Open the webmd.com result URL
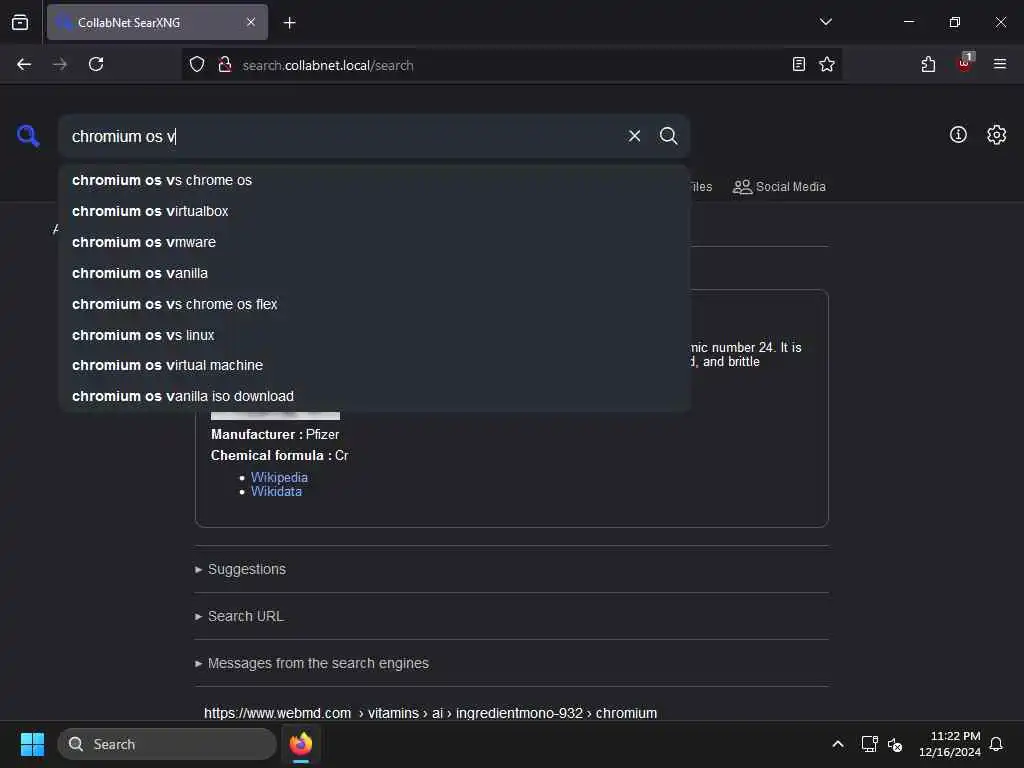The height and width of the screenshot is (768, 1024). tap(430, 713)
